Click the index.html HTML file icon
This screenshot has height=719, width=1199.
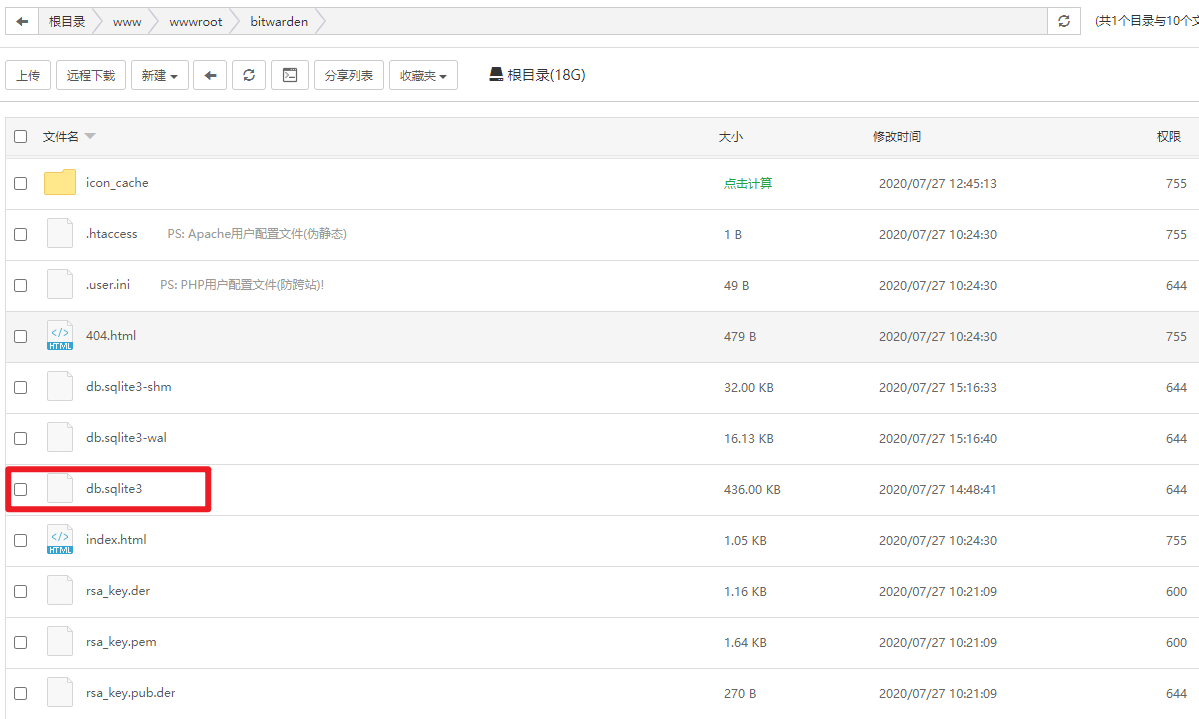(x=59, y=539)
